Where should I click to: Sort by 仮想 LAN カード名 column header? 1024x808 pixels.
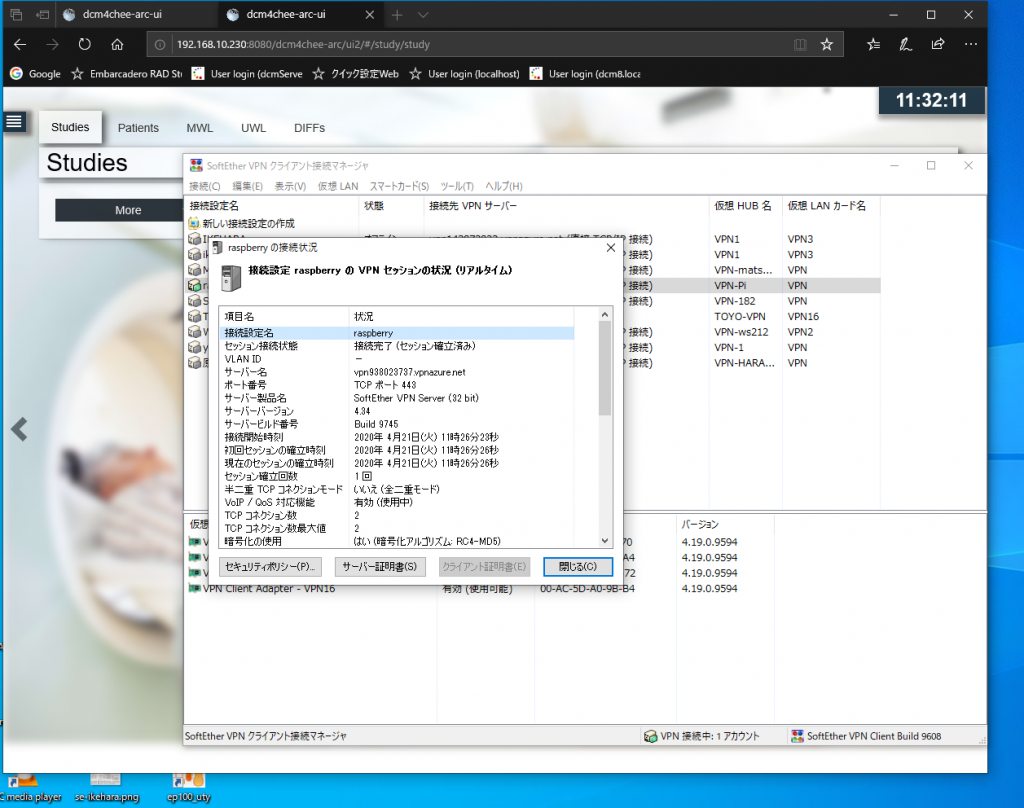pos(831,206)
